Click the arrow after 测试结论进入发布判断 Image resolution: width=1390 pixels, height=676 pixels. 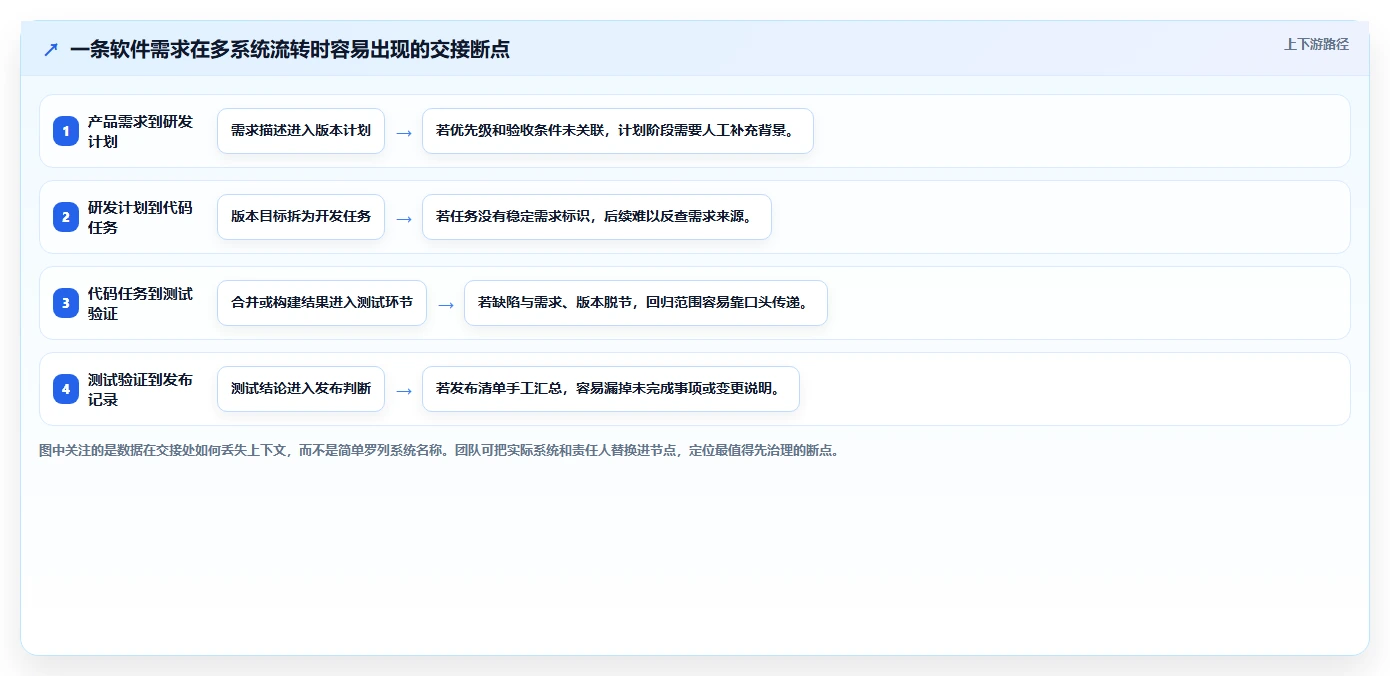pyautogui.click(x=404, y=390)
